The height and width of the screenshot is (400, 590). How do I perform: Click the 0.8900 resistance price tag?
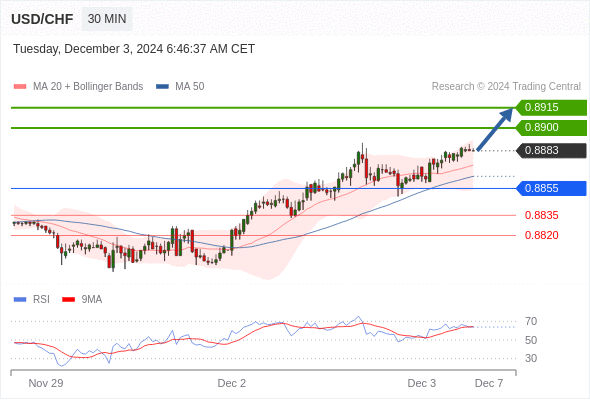pos(551,128)
